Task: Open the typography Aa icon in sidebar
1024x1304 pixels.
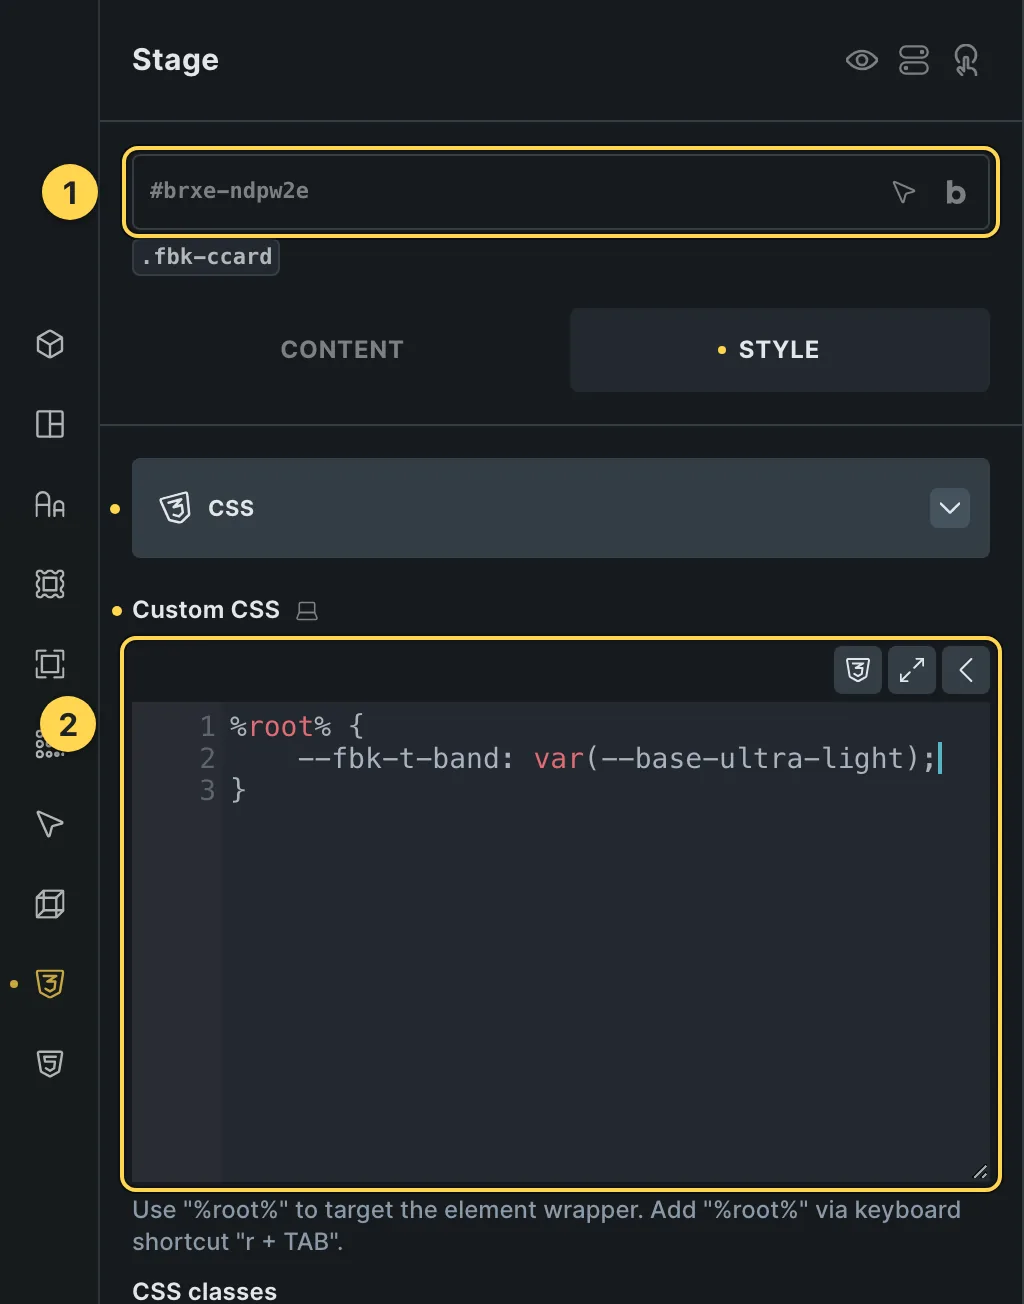Action: point(50,504)
